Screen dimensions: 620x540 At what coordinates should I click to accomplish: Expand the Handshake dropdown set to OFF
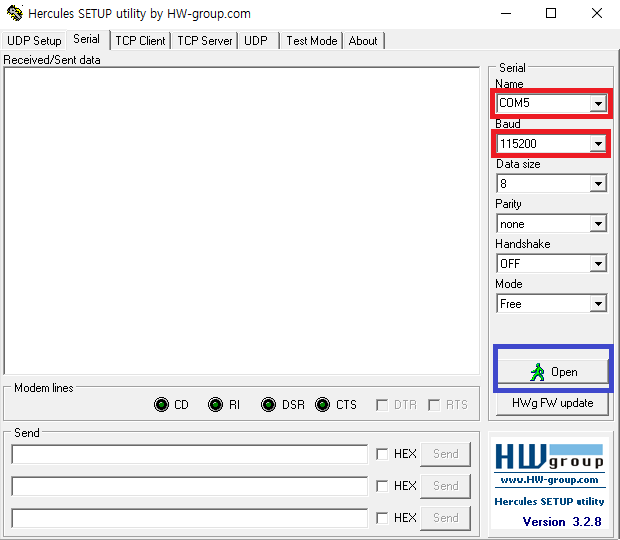coord(598,264)
